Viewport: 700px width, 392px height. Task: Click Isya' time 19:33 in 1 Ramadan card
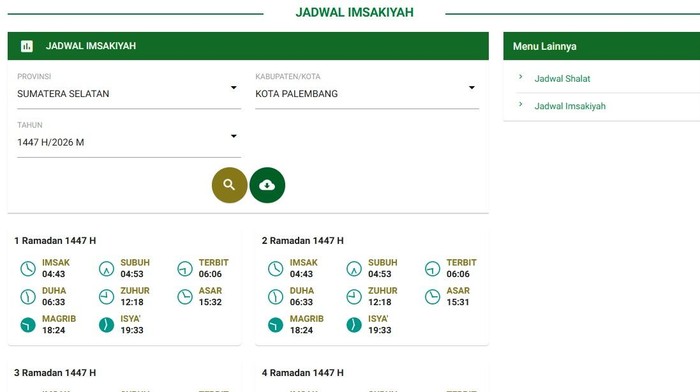[x=132, y=330]
